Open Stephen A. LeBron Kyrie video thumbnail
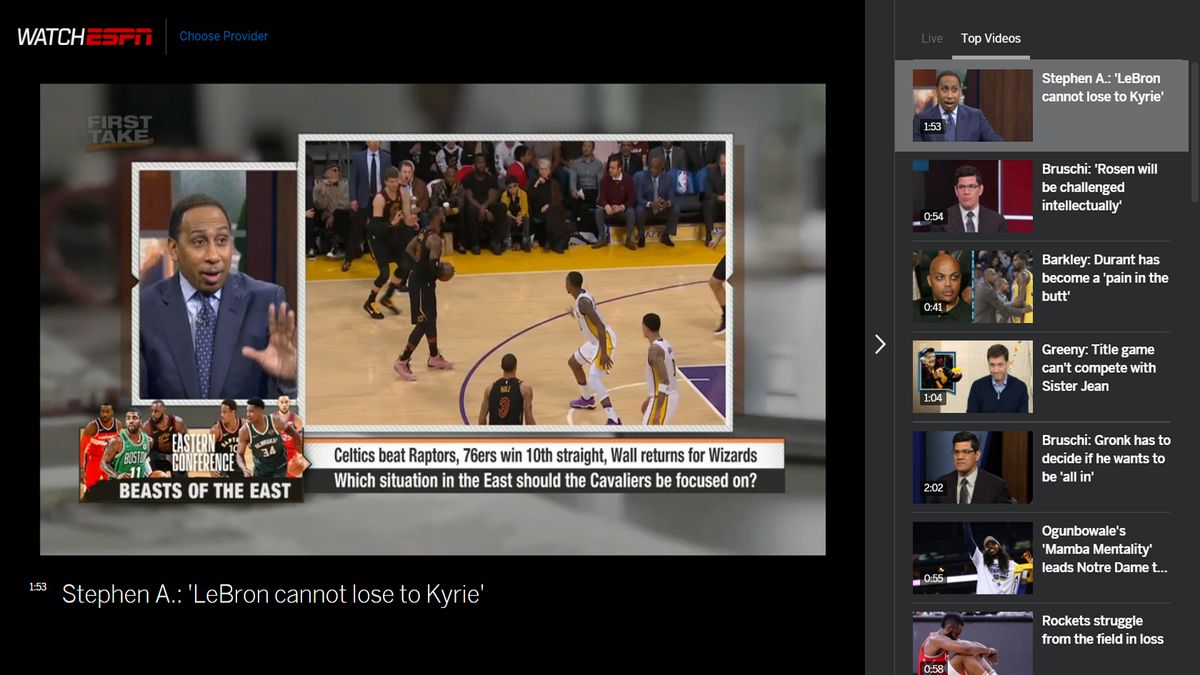1200x675 pixels. click(x=973, y=106)
